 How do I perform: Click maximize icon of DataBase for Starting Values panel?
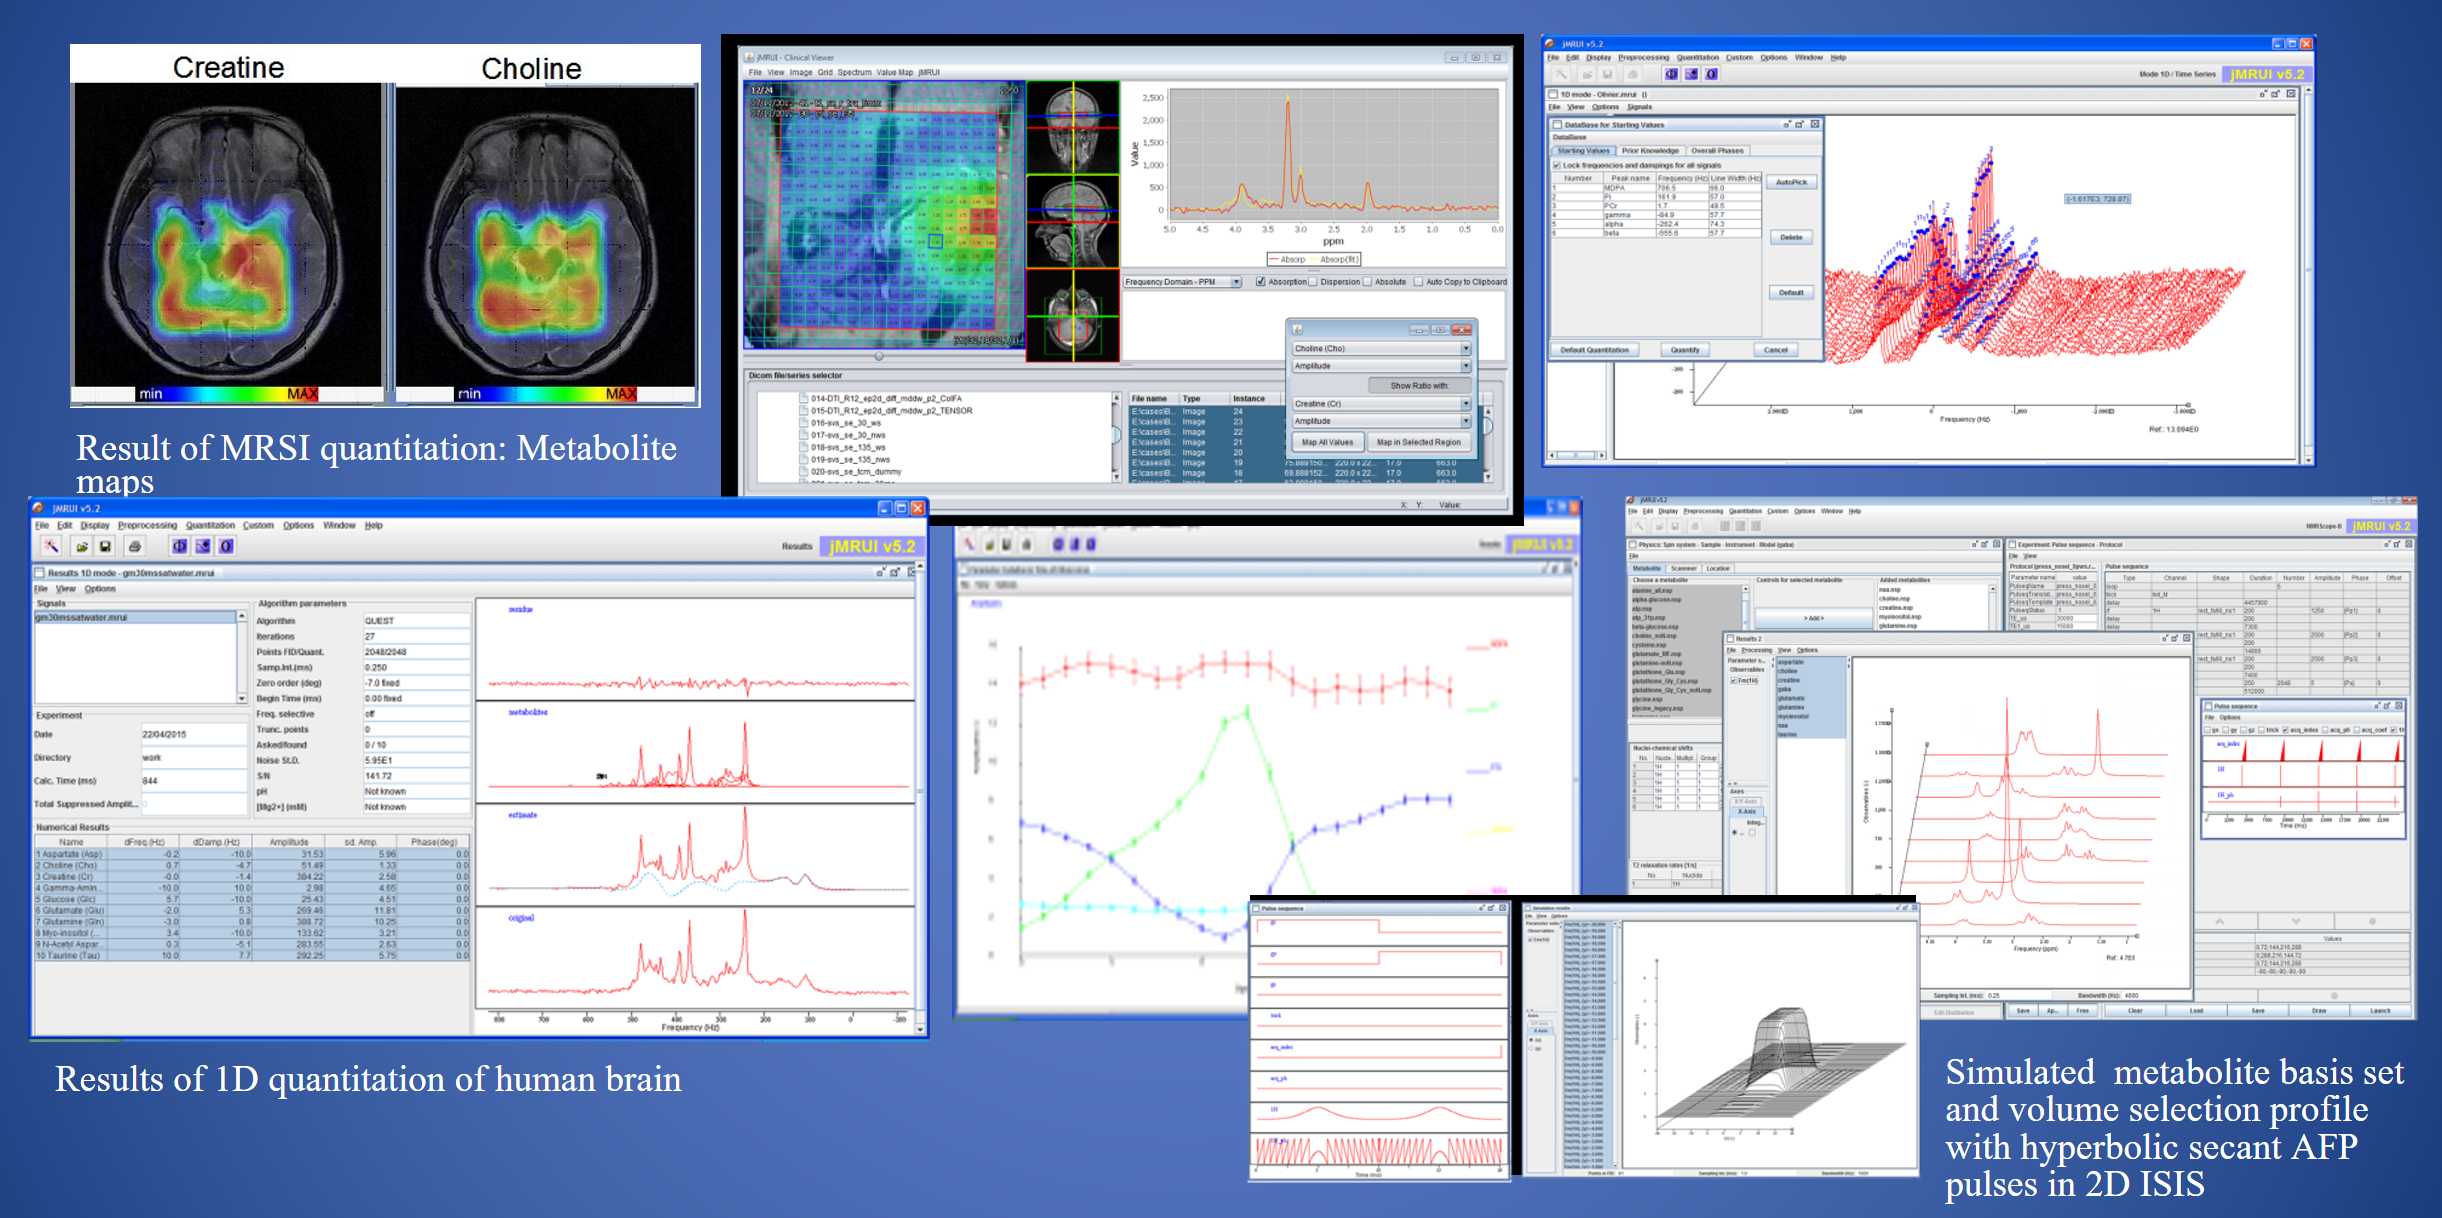1800,125
